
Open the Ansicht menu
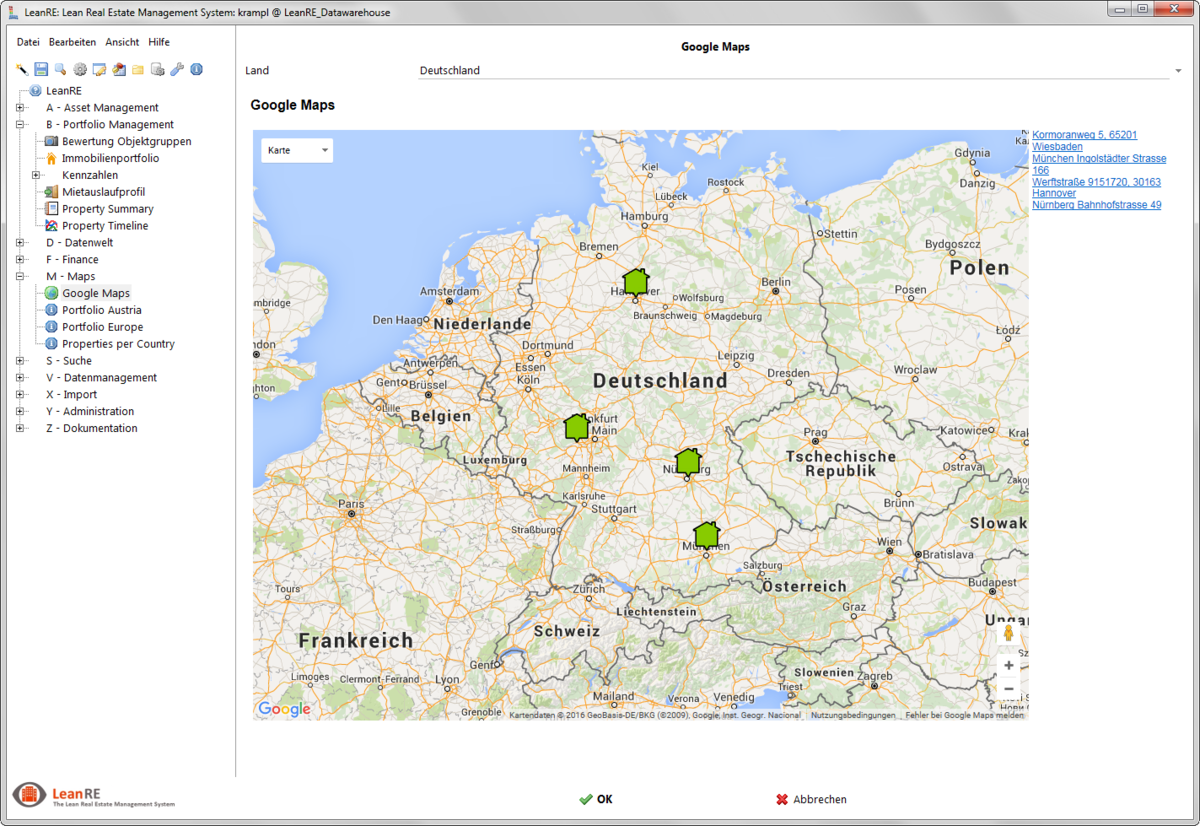pyautogui.click(x=122, y=42)
